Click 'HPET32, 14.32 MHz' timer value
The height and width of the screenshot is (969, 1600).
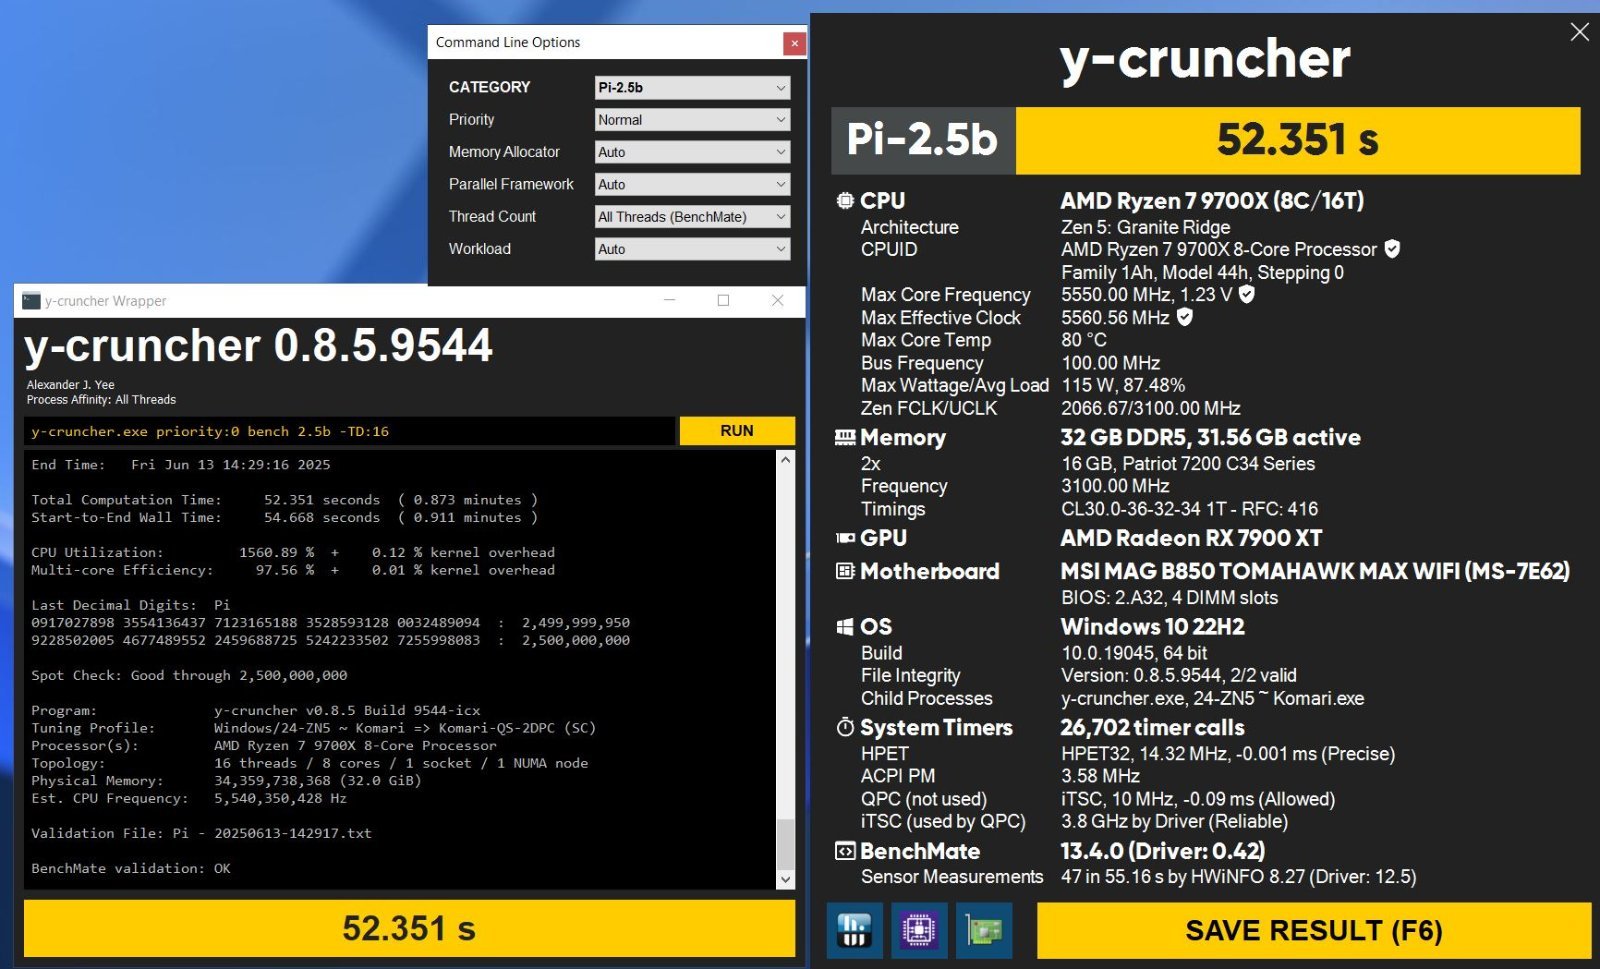1145,753
